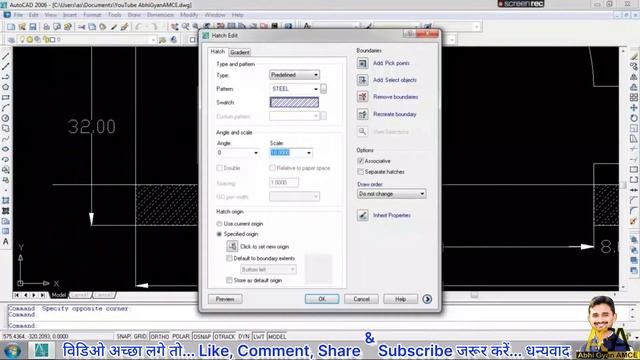Open the Draw order dropdown
Viewport: 640px width, 360px height.
click(x=391, y=194)
